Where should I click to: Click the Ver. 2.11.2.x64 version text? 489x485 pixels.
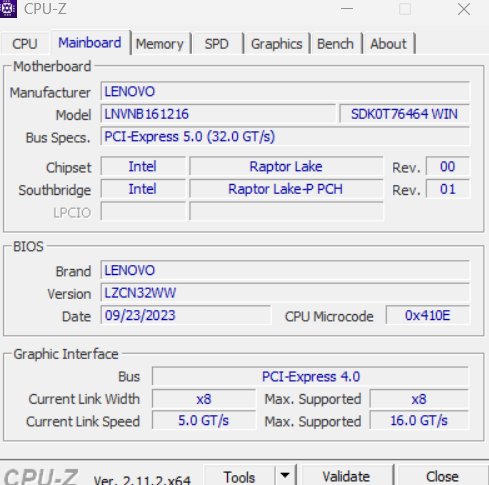[x=142, y=480]
